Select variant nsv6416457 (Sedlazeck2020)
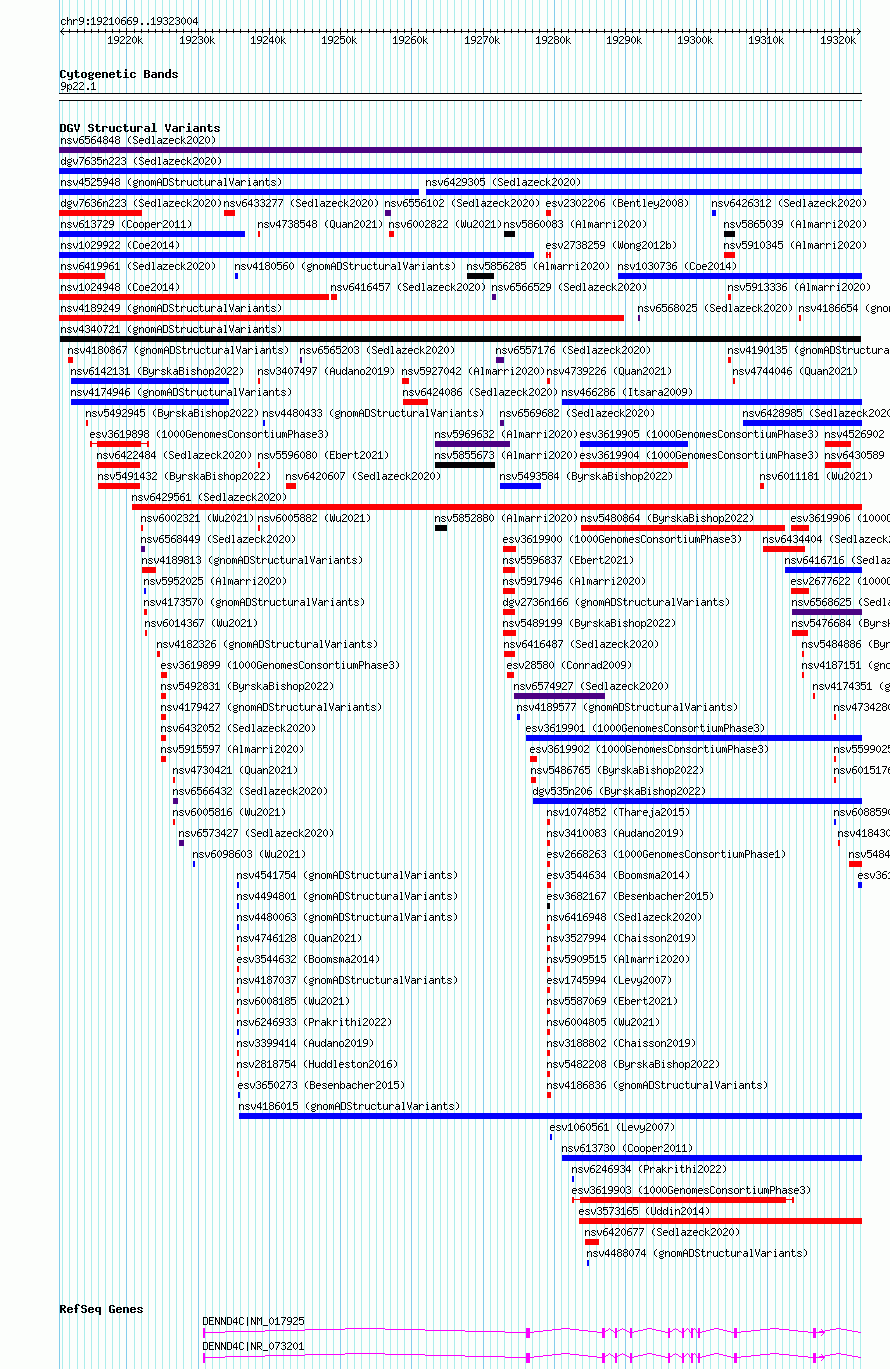 click(408, 287)
